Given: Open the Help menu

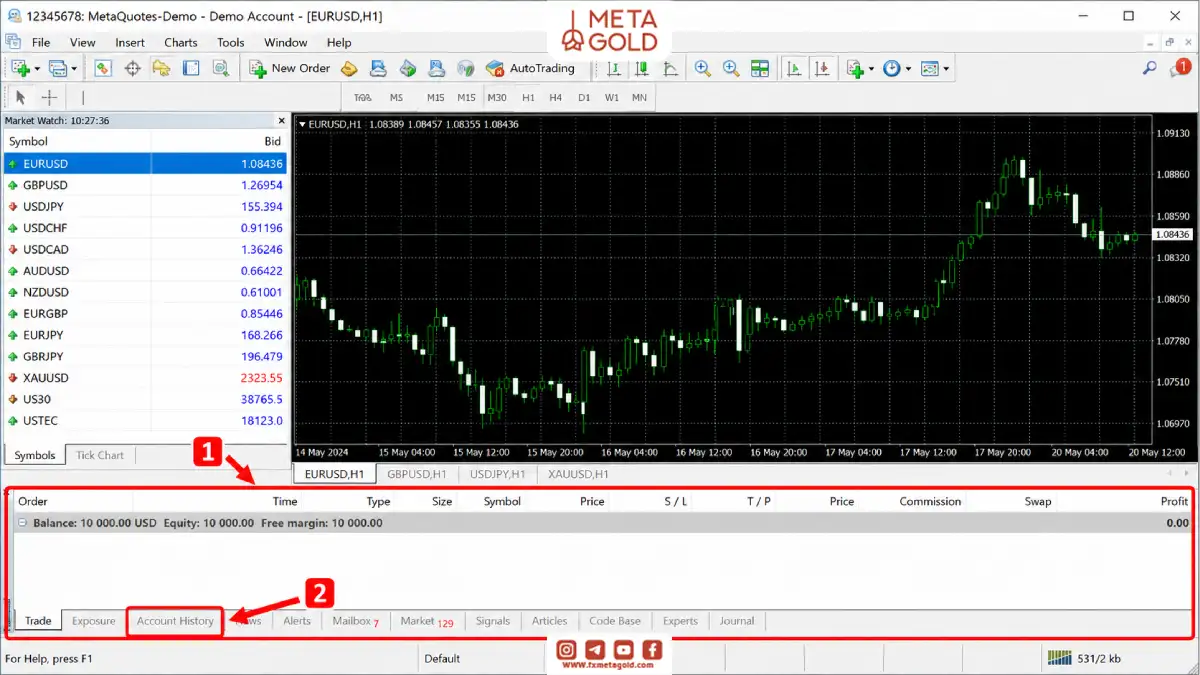Looking at the screenshot, I should pyautogui.click(x=339, y=42).
